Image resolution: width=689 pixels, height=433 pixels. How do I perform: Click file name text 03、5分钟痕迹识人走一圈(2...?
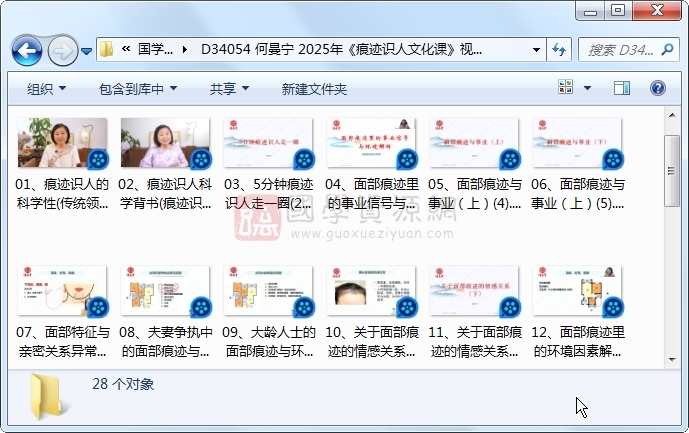pyautogui.click(x=268, y=193)
